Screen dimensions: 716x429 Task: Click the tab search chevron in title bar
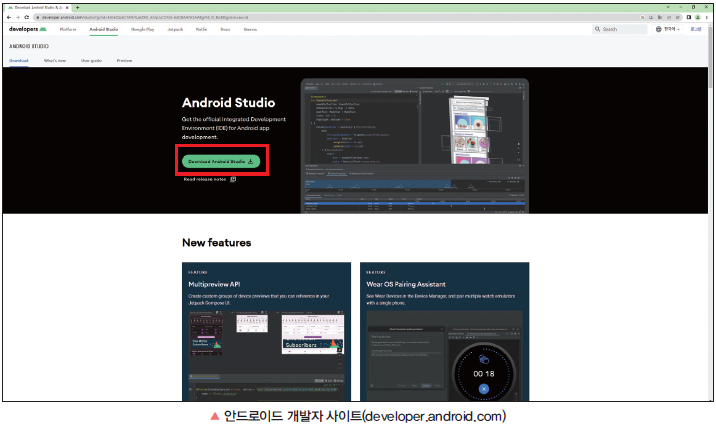point(668,7)
